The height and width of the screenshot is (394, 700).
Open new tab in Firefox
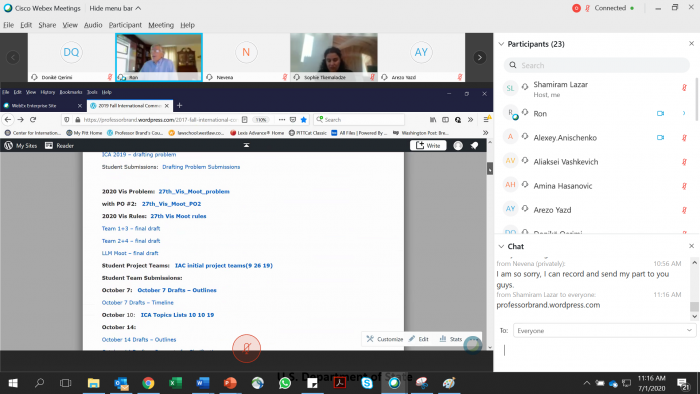[x=179, y=106]
